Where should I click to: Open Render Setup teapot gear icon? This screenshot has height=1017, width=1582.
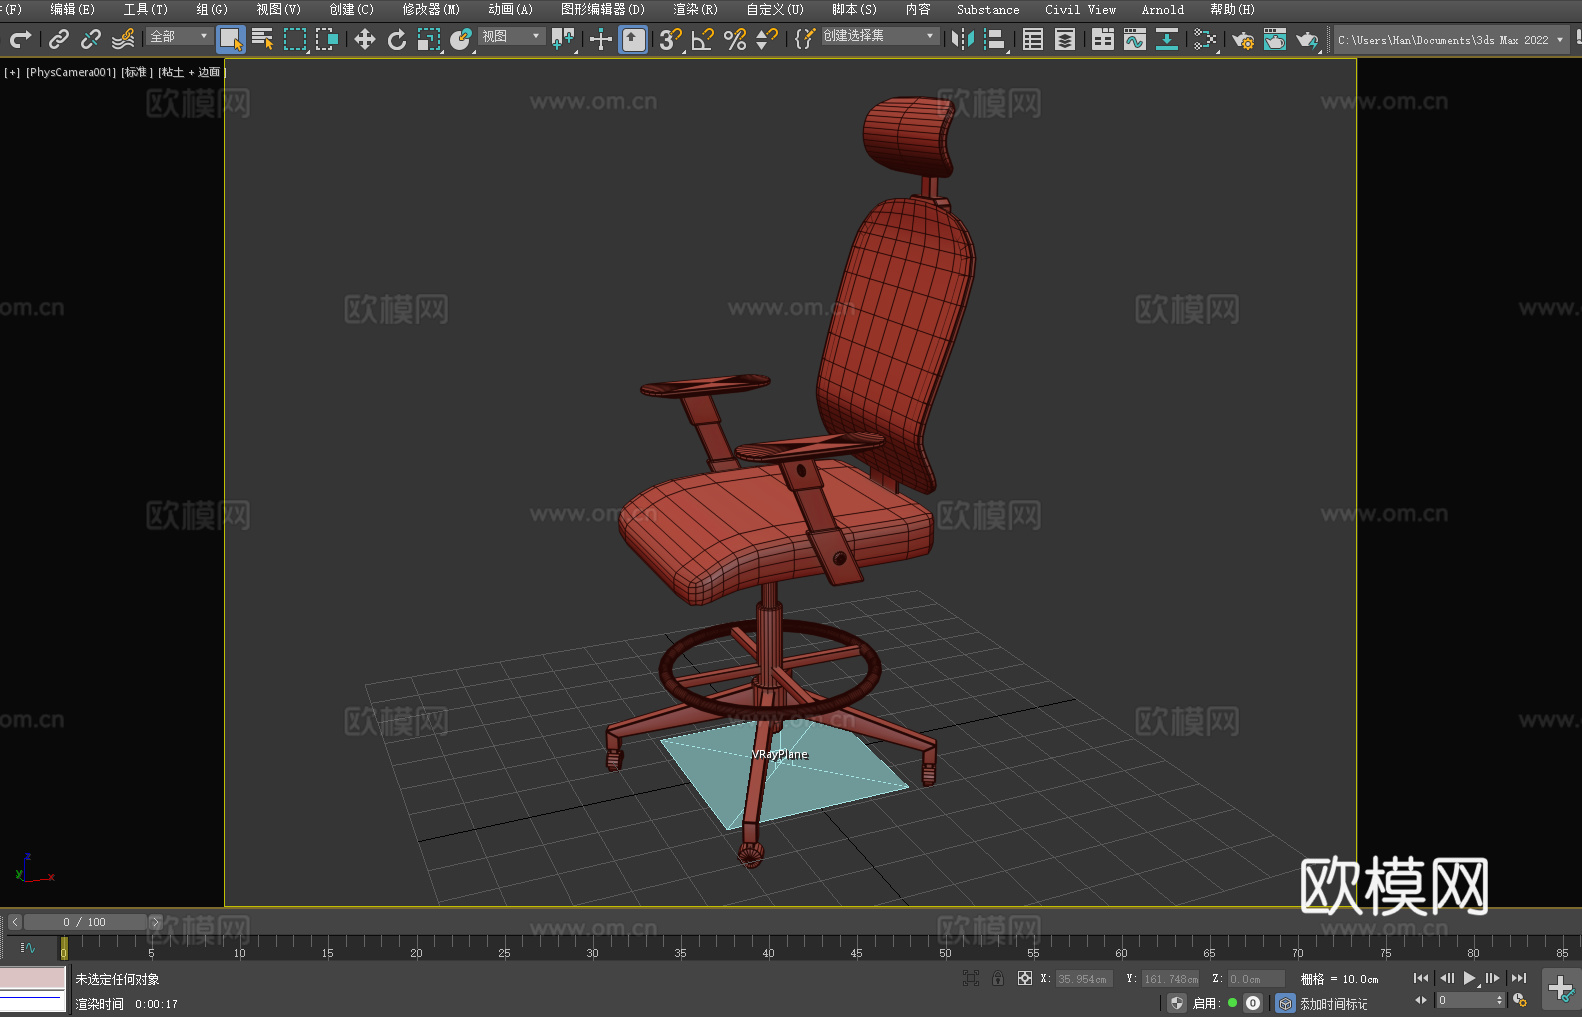(1243, 39)
